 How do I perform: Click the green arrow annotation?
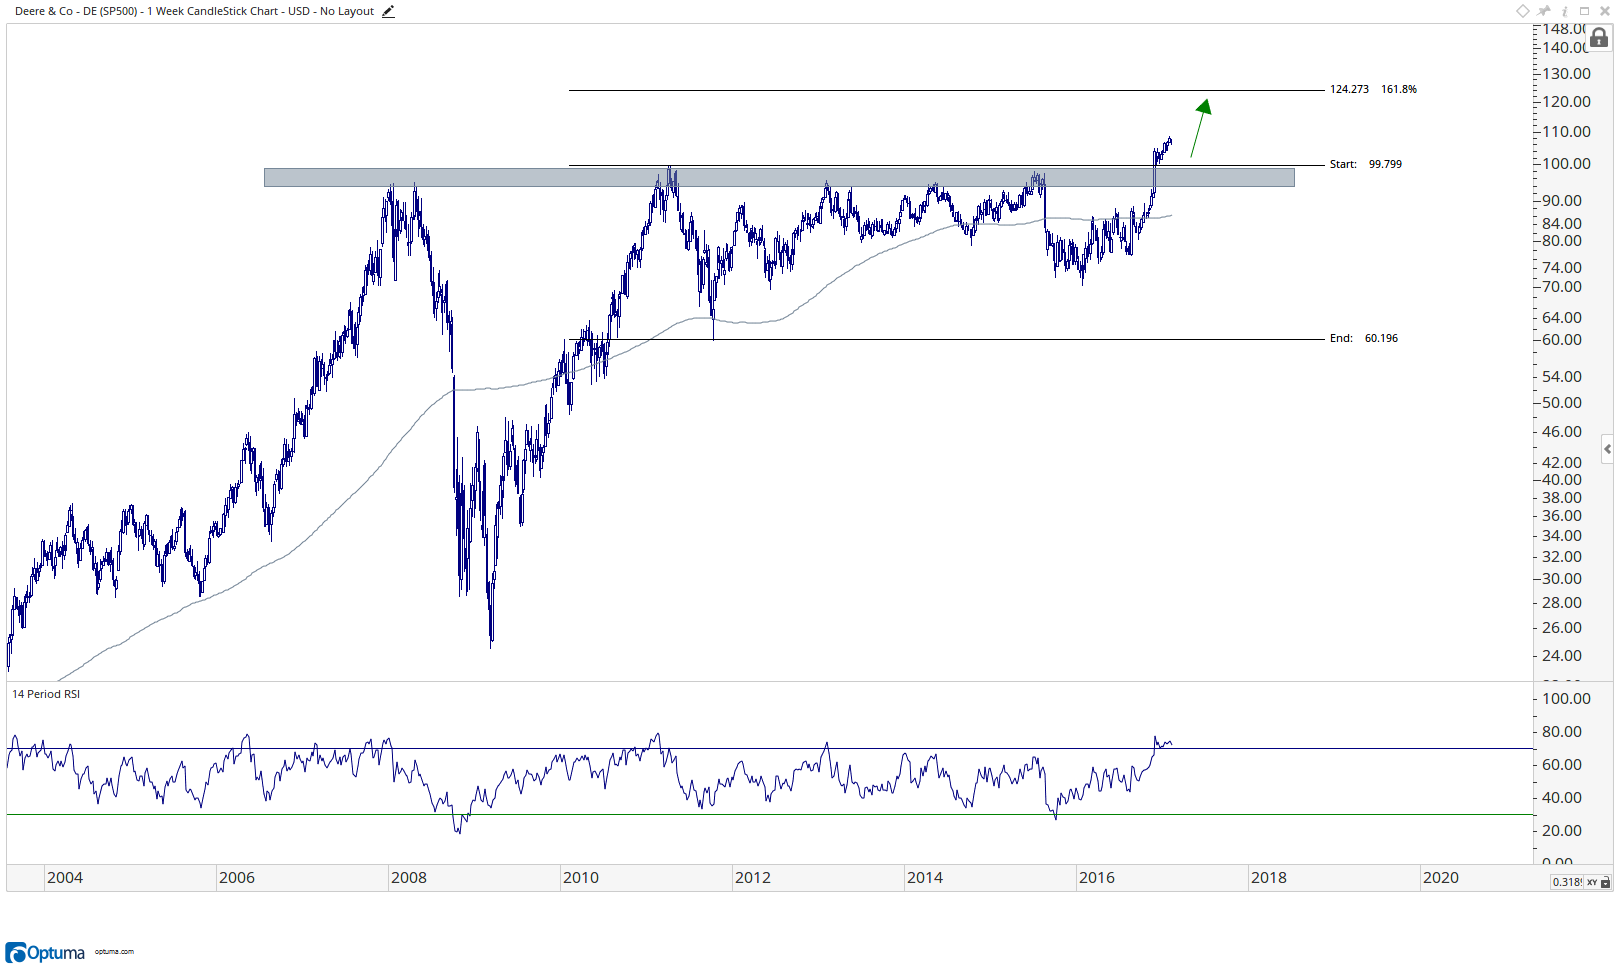(x=1201, y=128)
